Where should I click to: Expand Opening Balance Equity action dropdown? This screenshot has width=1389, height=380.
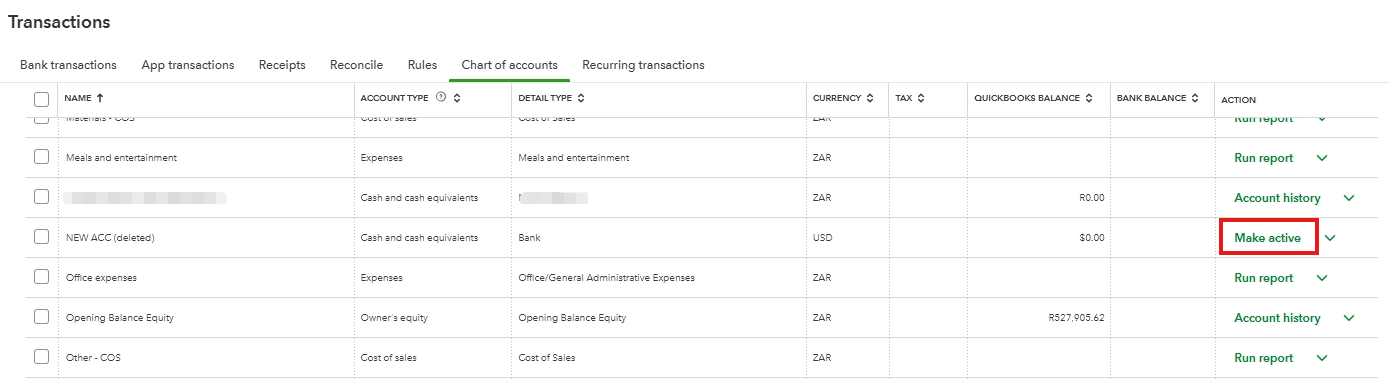(x=1349, y=318)
